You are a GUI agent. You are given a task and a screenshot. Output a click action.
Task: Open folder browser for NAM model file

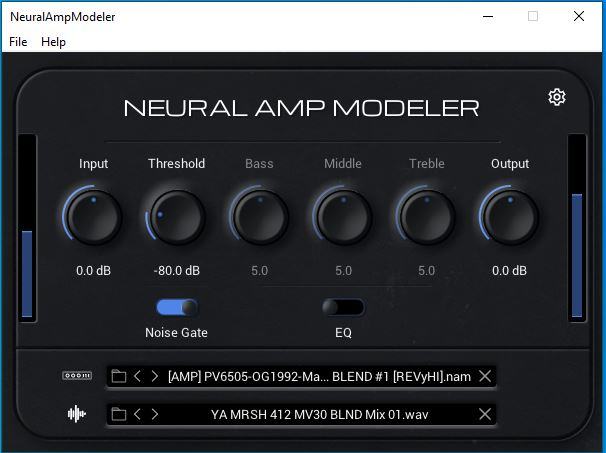[x=119, y=376]
